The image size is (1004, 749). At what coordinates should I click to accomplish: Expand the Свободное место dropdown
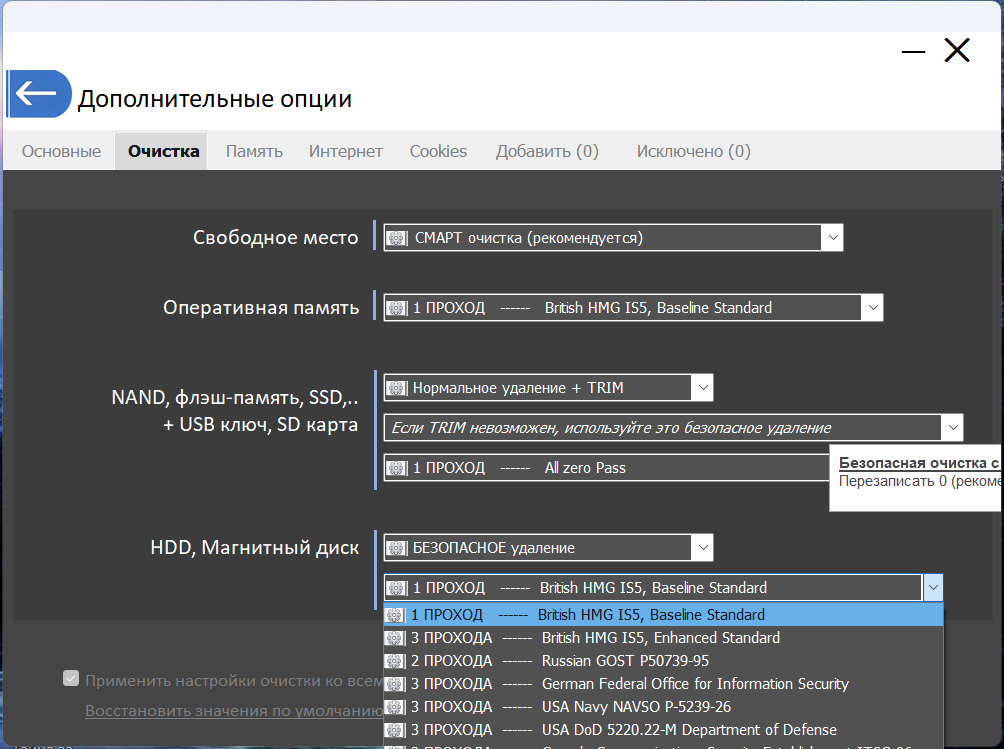[x=832, y=237]
